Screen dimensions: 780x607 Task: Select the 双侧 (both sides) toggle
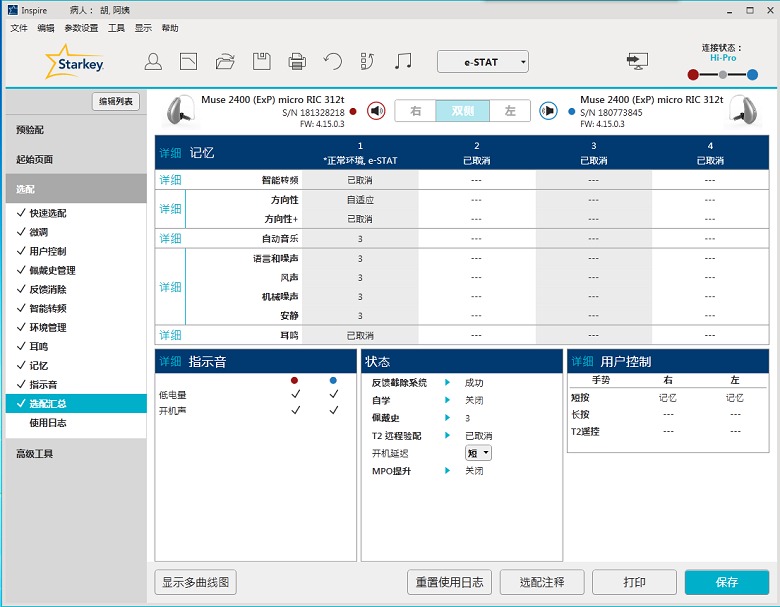pos(462,111)
